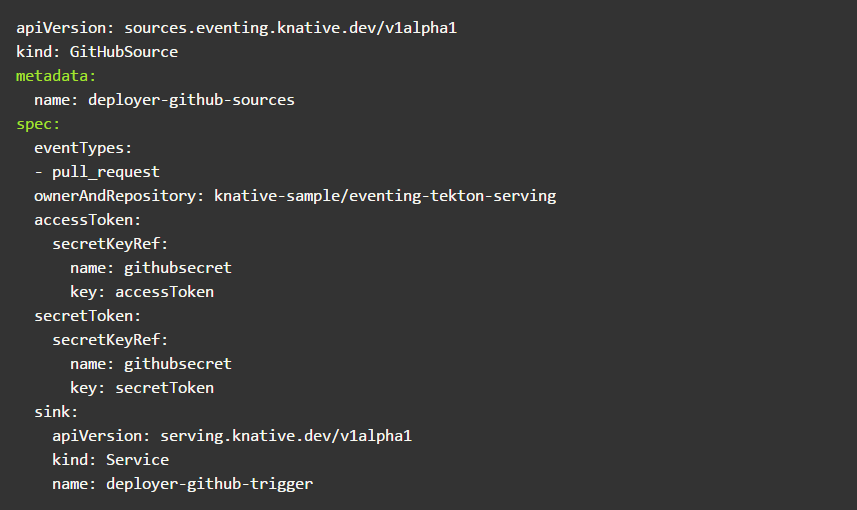This screenshot has height=510, width=857.
Task: Click the deployer-github-sources name value
Action: pyautogui.click(x=191, y=100)
